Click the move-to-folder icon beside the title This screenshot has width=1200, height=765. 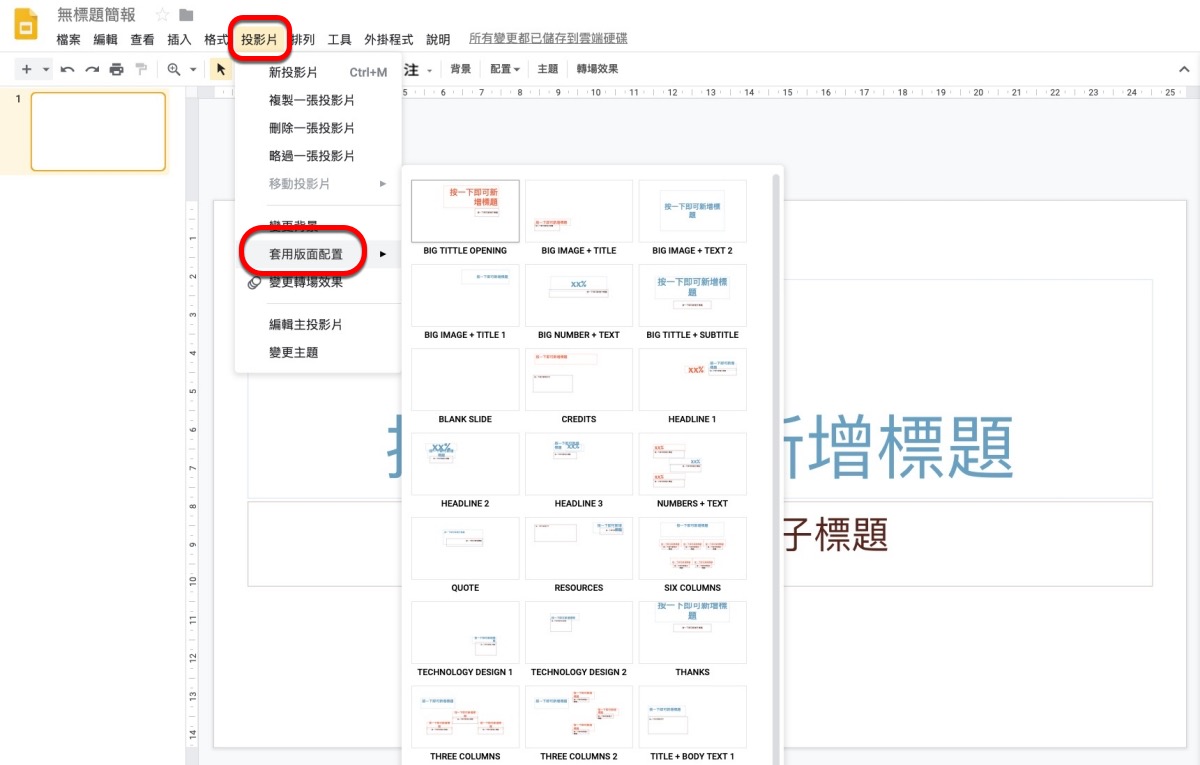coord(186,15)
